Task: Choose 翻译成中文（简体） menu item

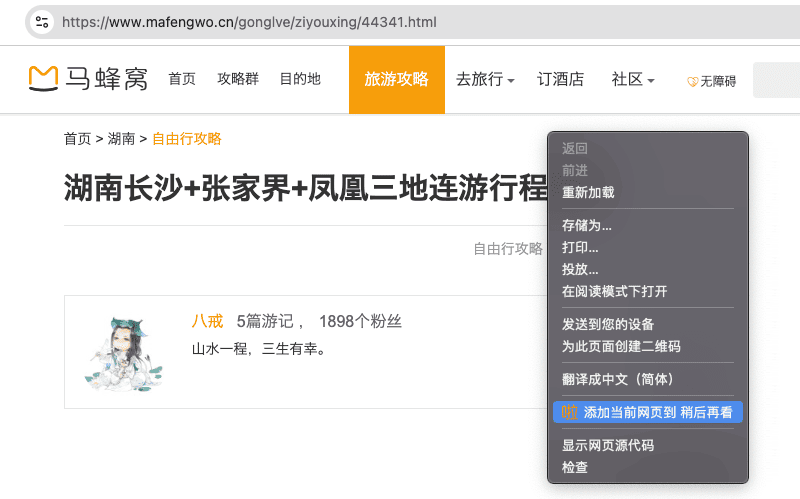Action: tap(618, 379)
